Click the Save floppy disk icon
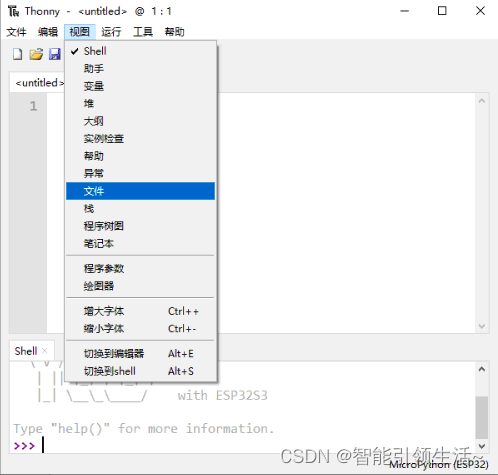This screenshot has height=475, width=498. pos(55,54)
